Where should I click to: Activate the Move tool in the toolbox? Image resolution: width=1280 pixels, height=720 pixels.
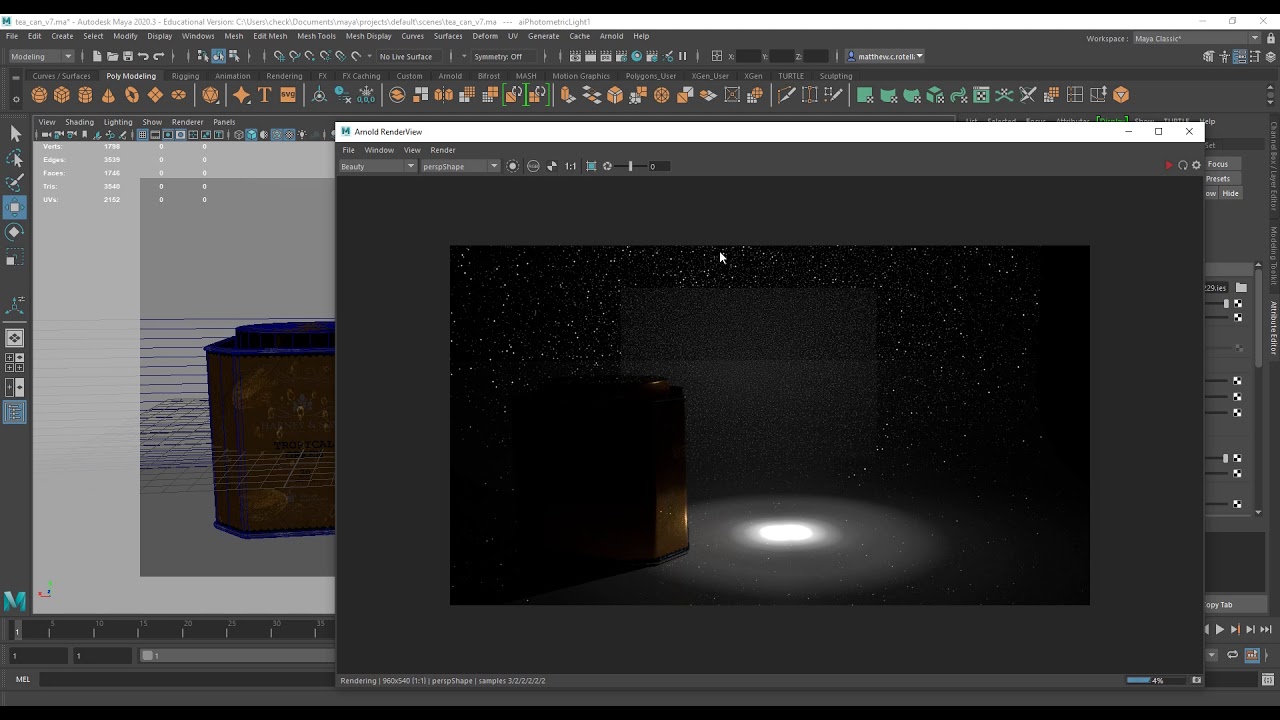15,207
